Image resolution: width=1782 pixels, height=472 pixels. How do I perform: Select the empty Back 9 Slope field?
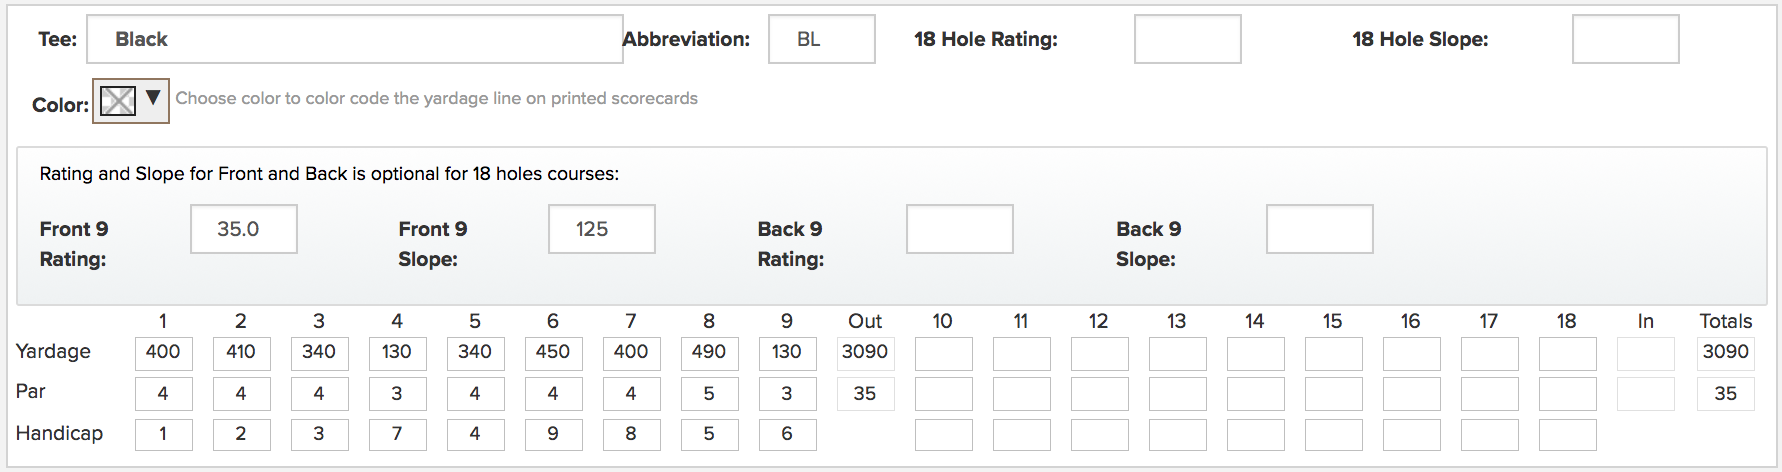[x=1320, y=229]
